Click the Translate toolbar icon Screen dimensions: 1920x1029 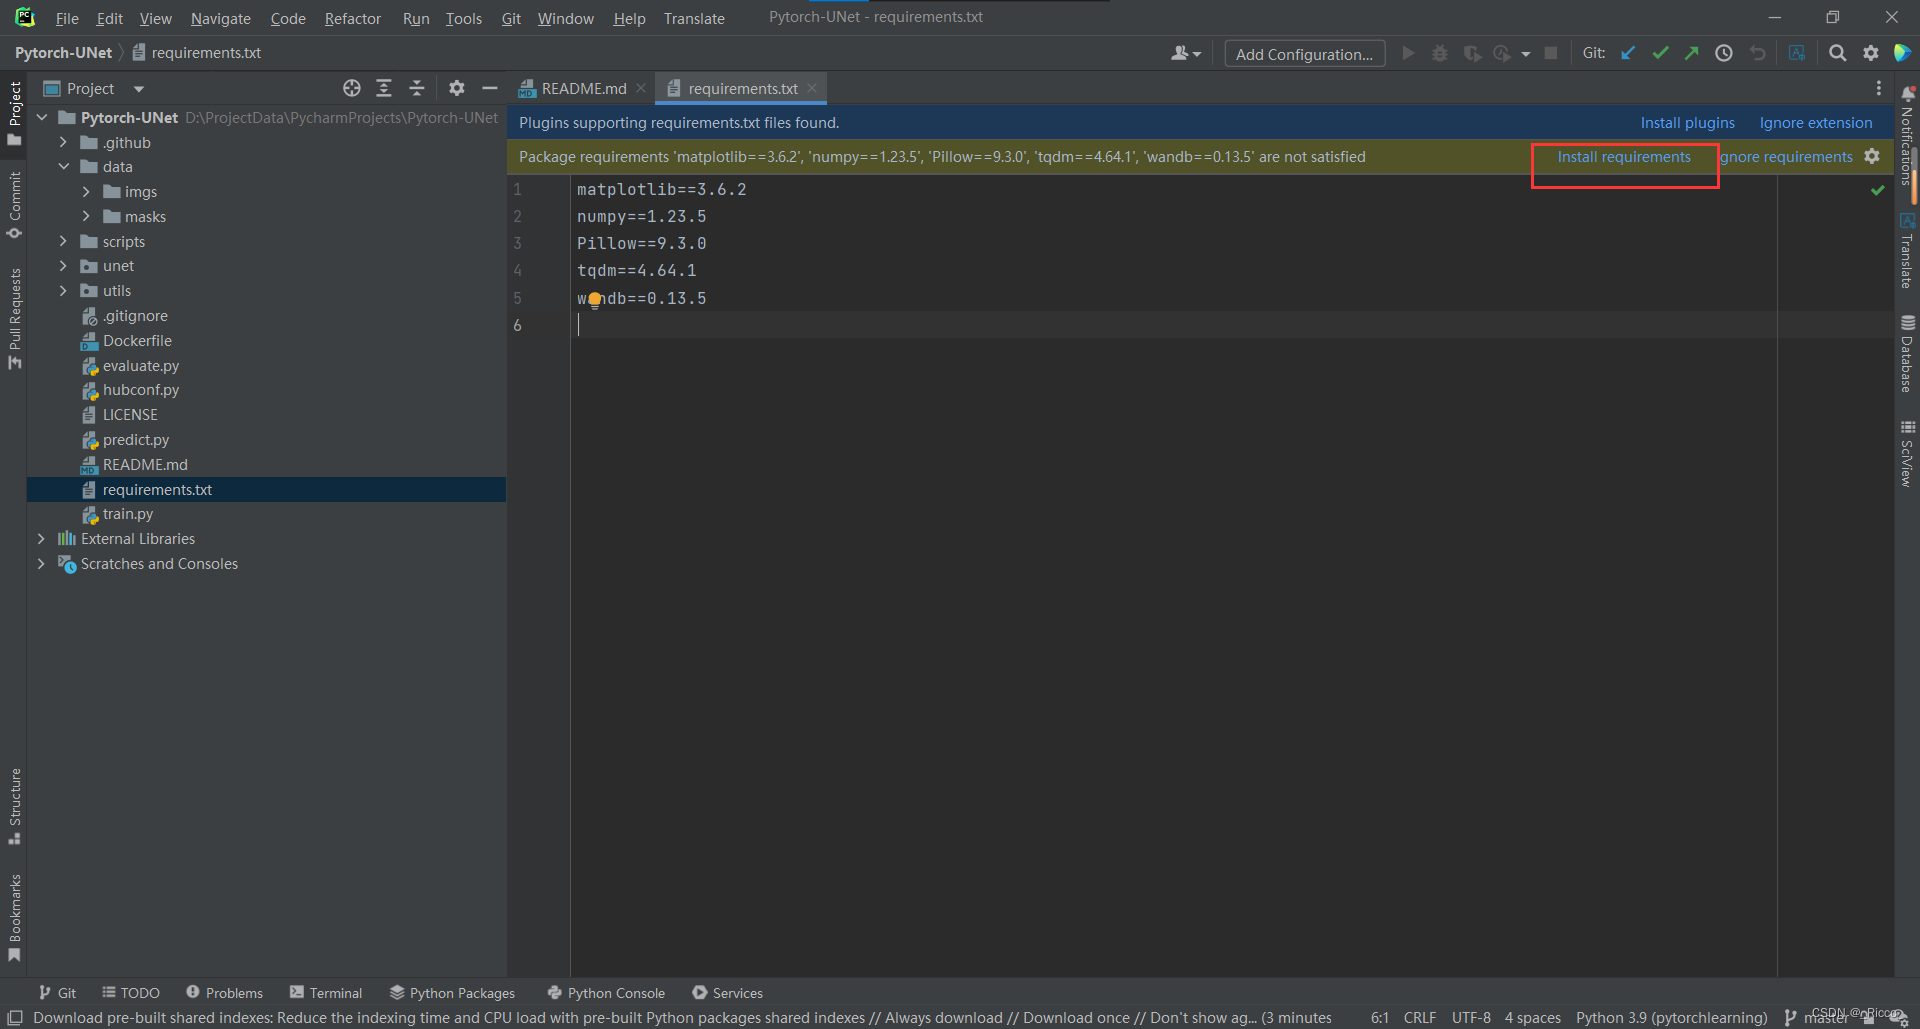pyautogui.click(x=1797, y=53)
